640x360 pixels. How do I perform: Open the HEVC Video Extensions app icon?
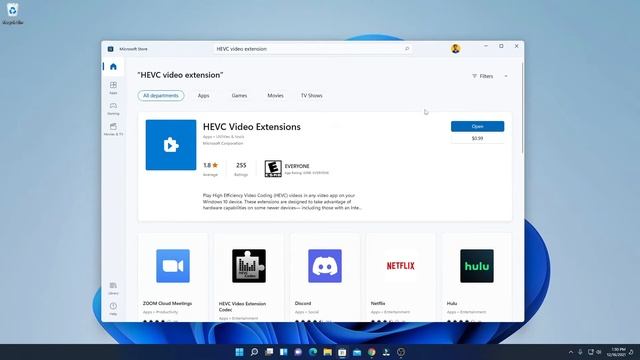coord(171,145)
